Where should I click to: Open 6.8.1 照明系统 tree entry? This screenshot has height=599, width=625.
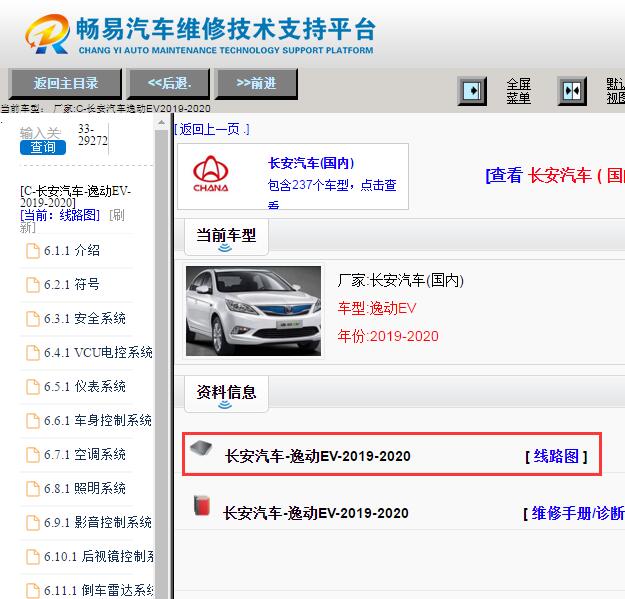tap(85, 489)
